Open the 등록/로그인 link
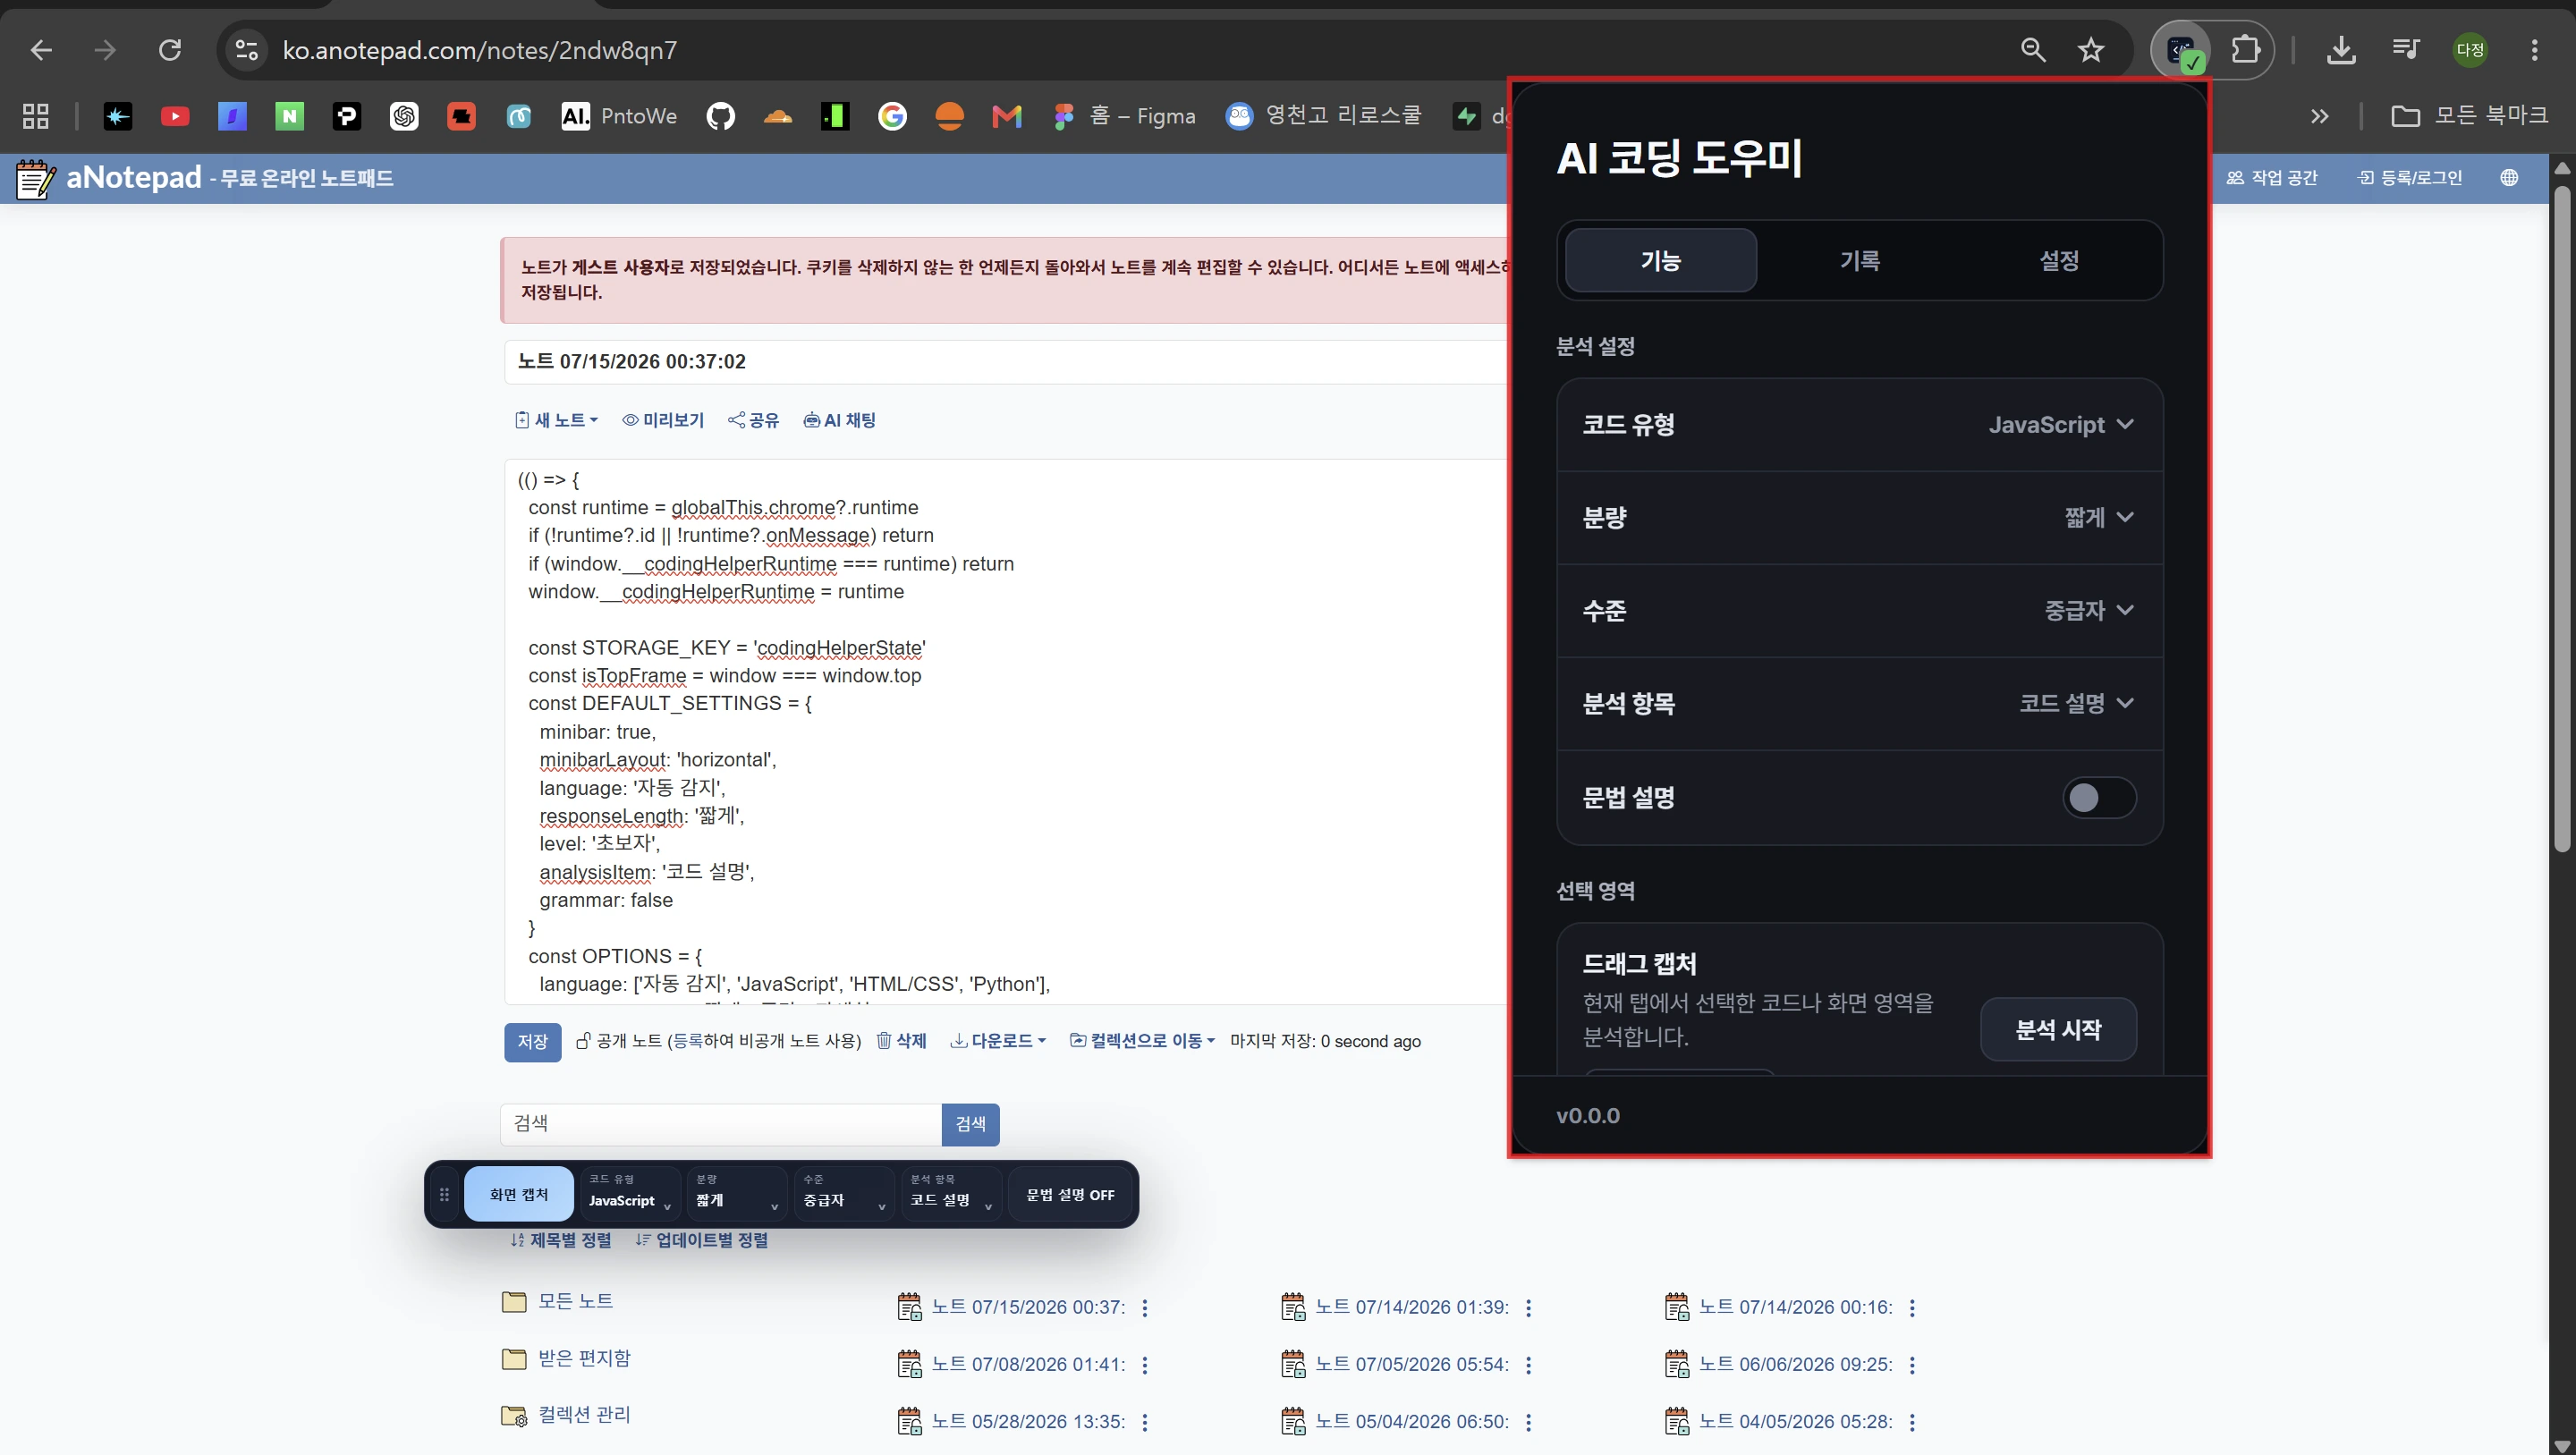Image resolution: width=2576 pixels, height=1455 pixels. point(2410,178)
